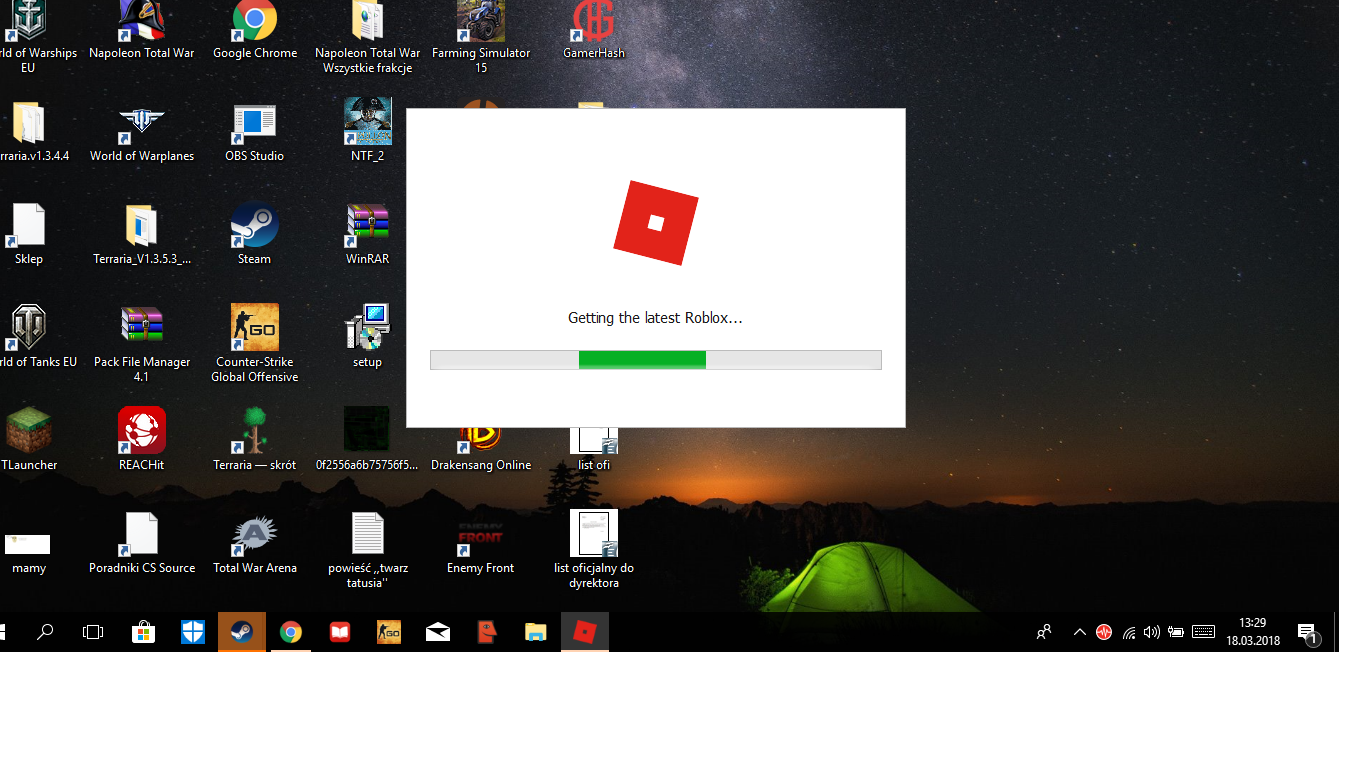Viewport: 1366px width, 768px height.
Task: Open the REACHit desktop shortcut
Action: (x=142, y=440)
